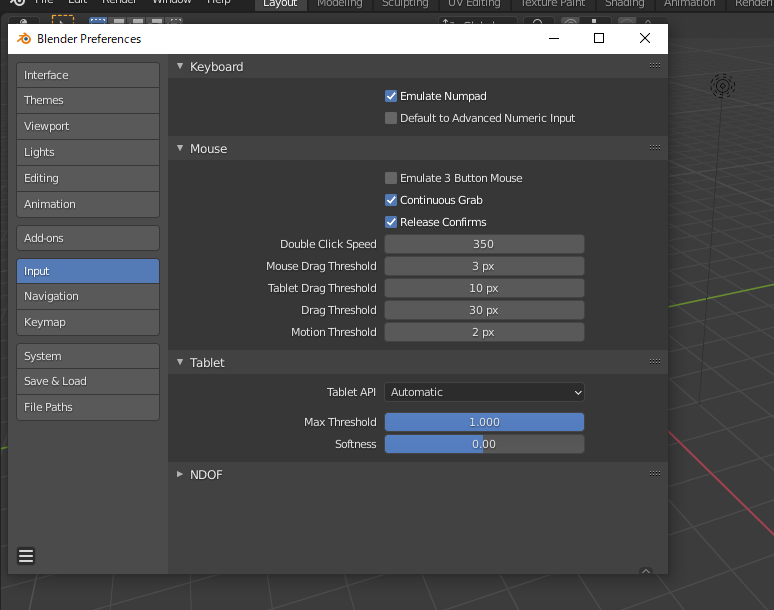774x610 pixels.
Task: Collapse the Tablet panel
Action: pyautogui.click(x=180, y=362)
